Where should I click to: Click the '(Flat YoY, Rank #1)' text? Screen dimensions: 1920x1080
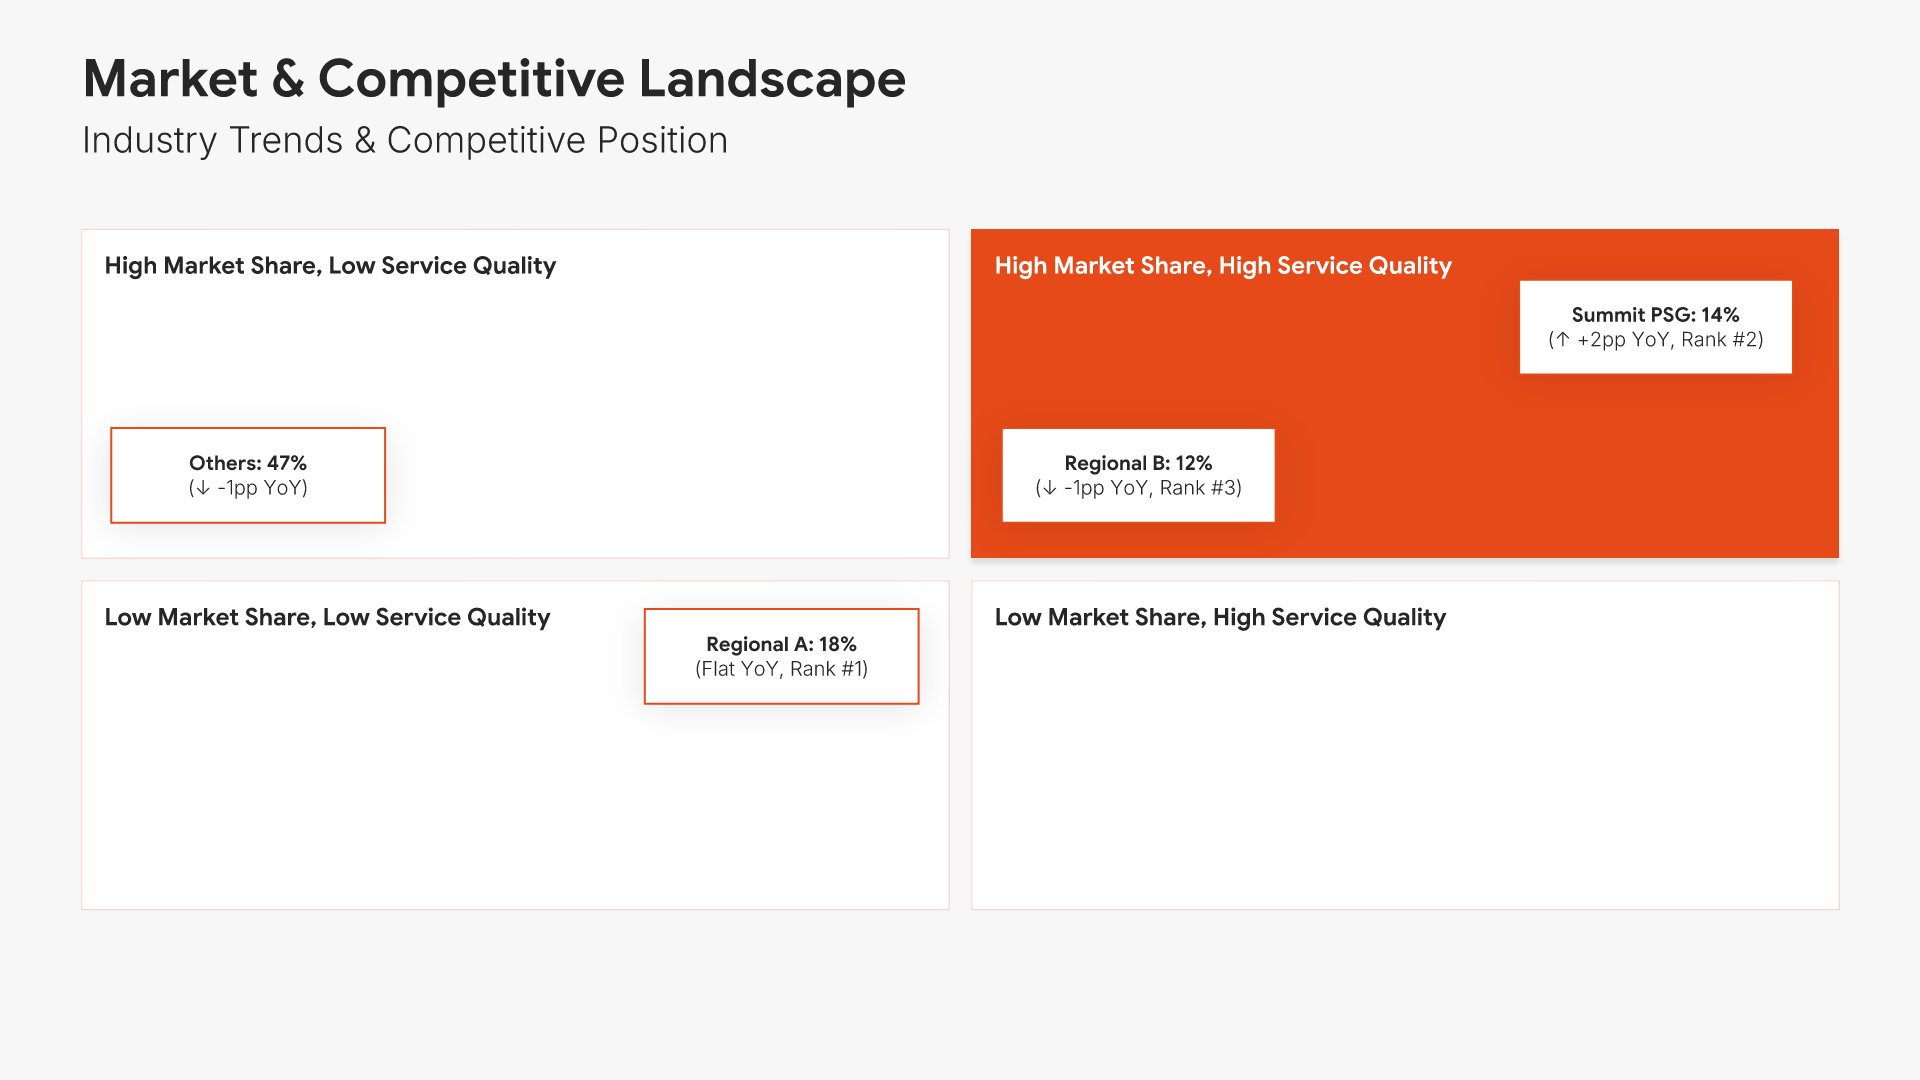[x=781, y=669]
